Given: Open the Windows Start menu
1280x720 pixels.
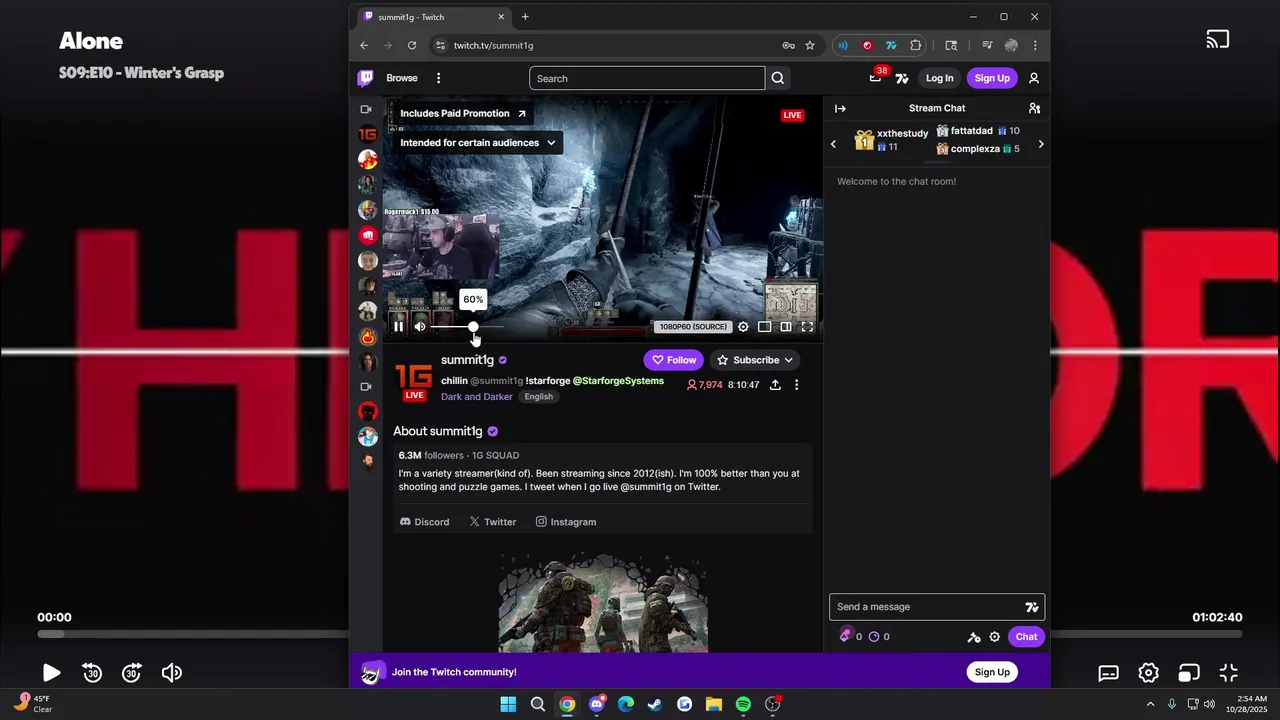Looking at the screenshot, I should (508, 704).
